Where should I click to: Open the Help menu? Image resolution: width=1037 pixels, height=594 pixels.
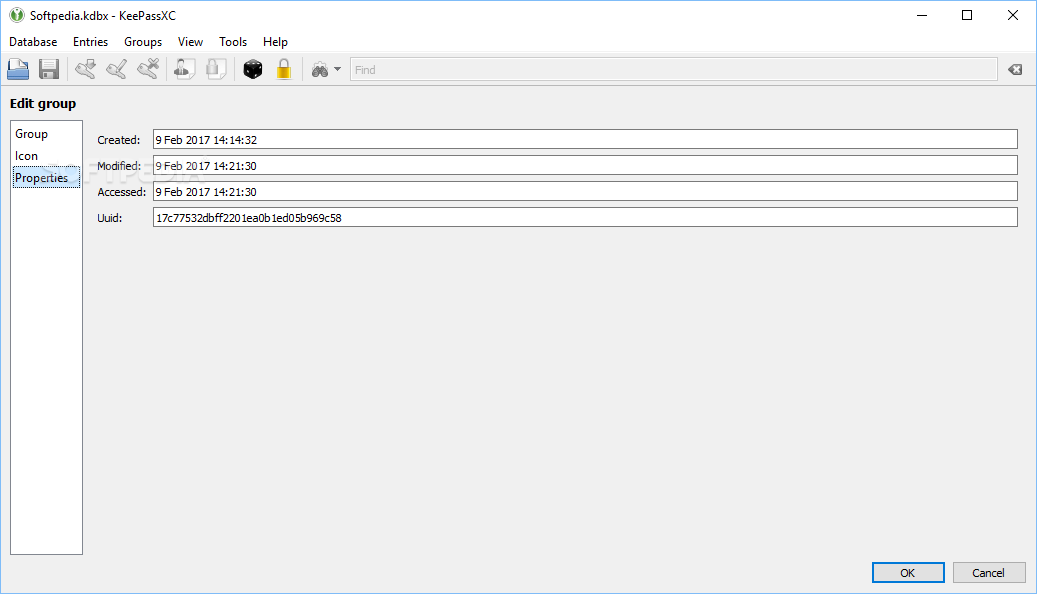pos(275,42)
